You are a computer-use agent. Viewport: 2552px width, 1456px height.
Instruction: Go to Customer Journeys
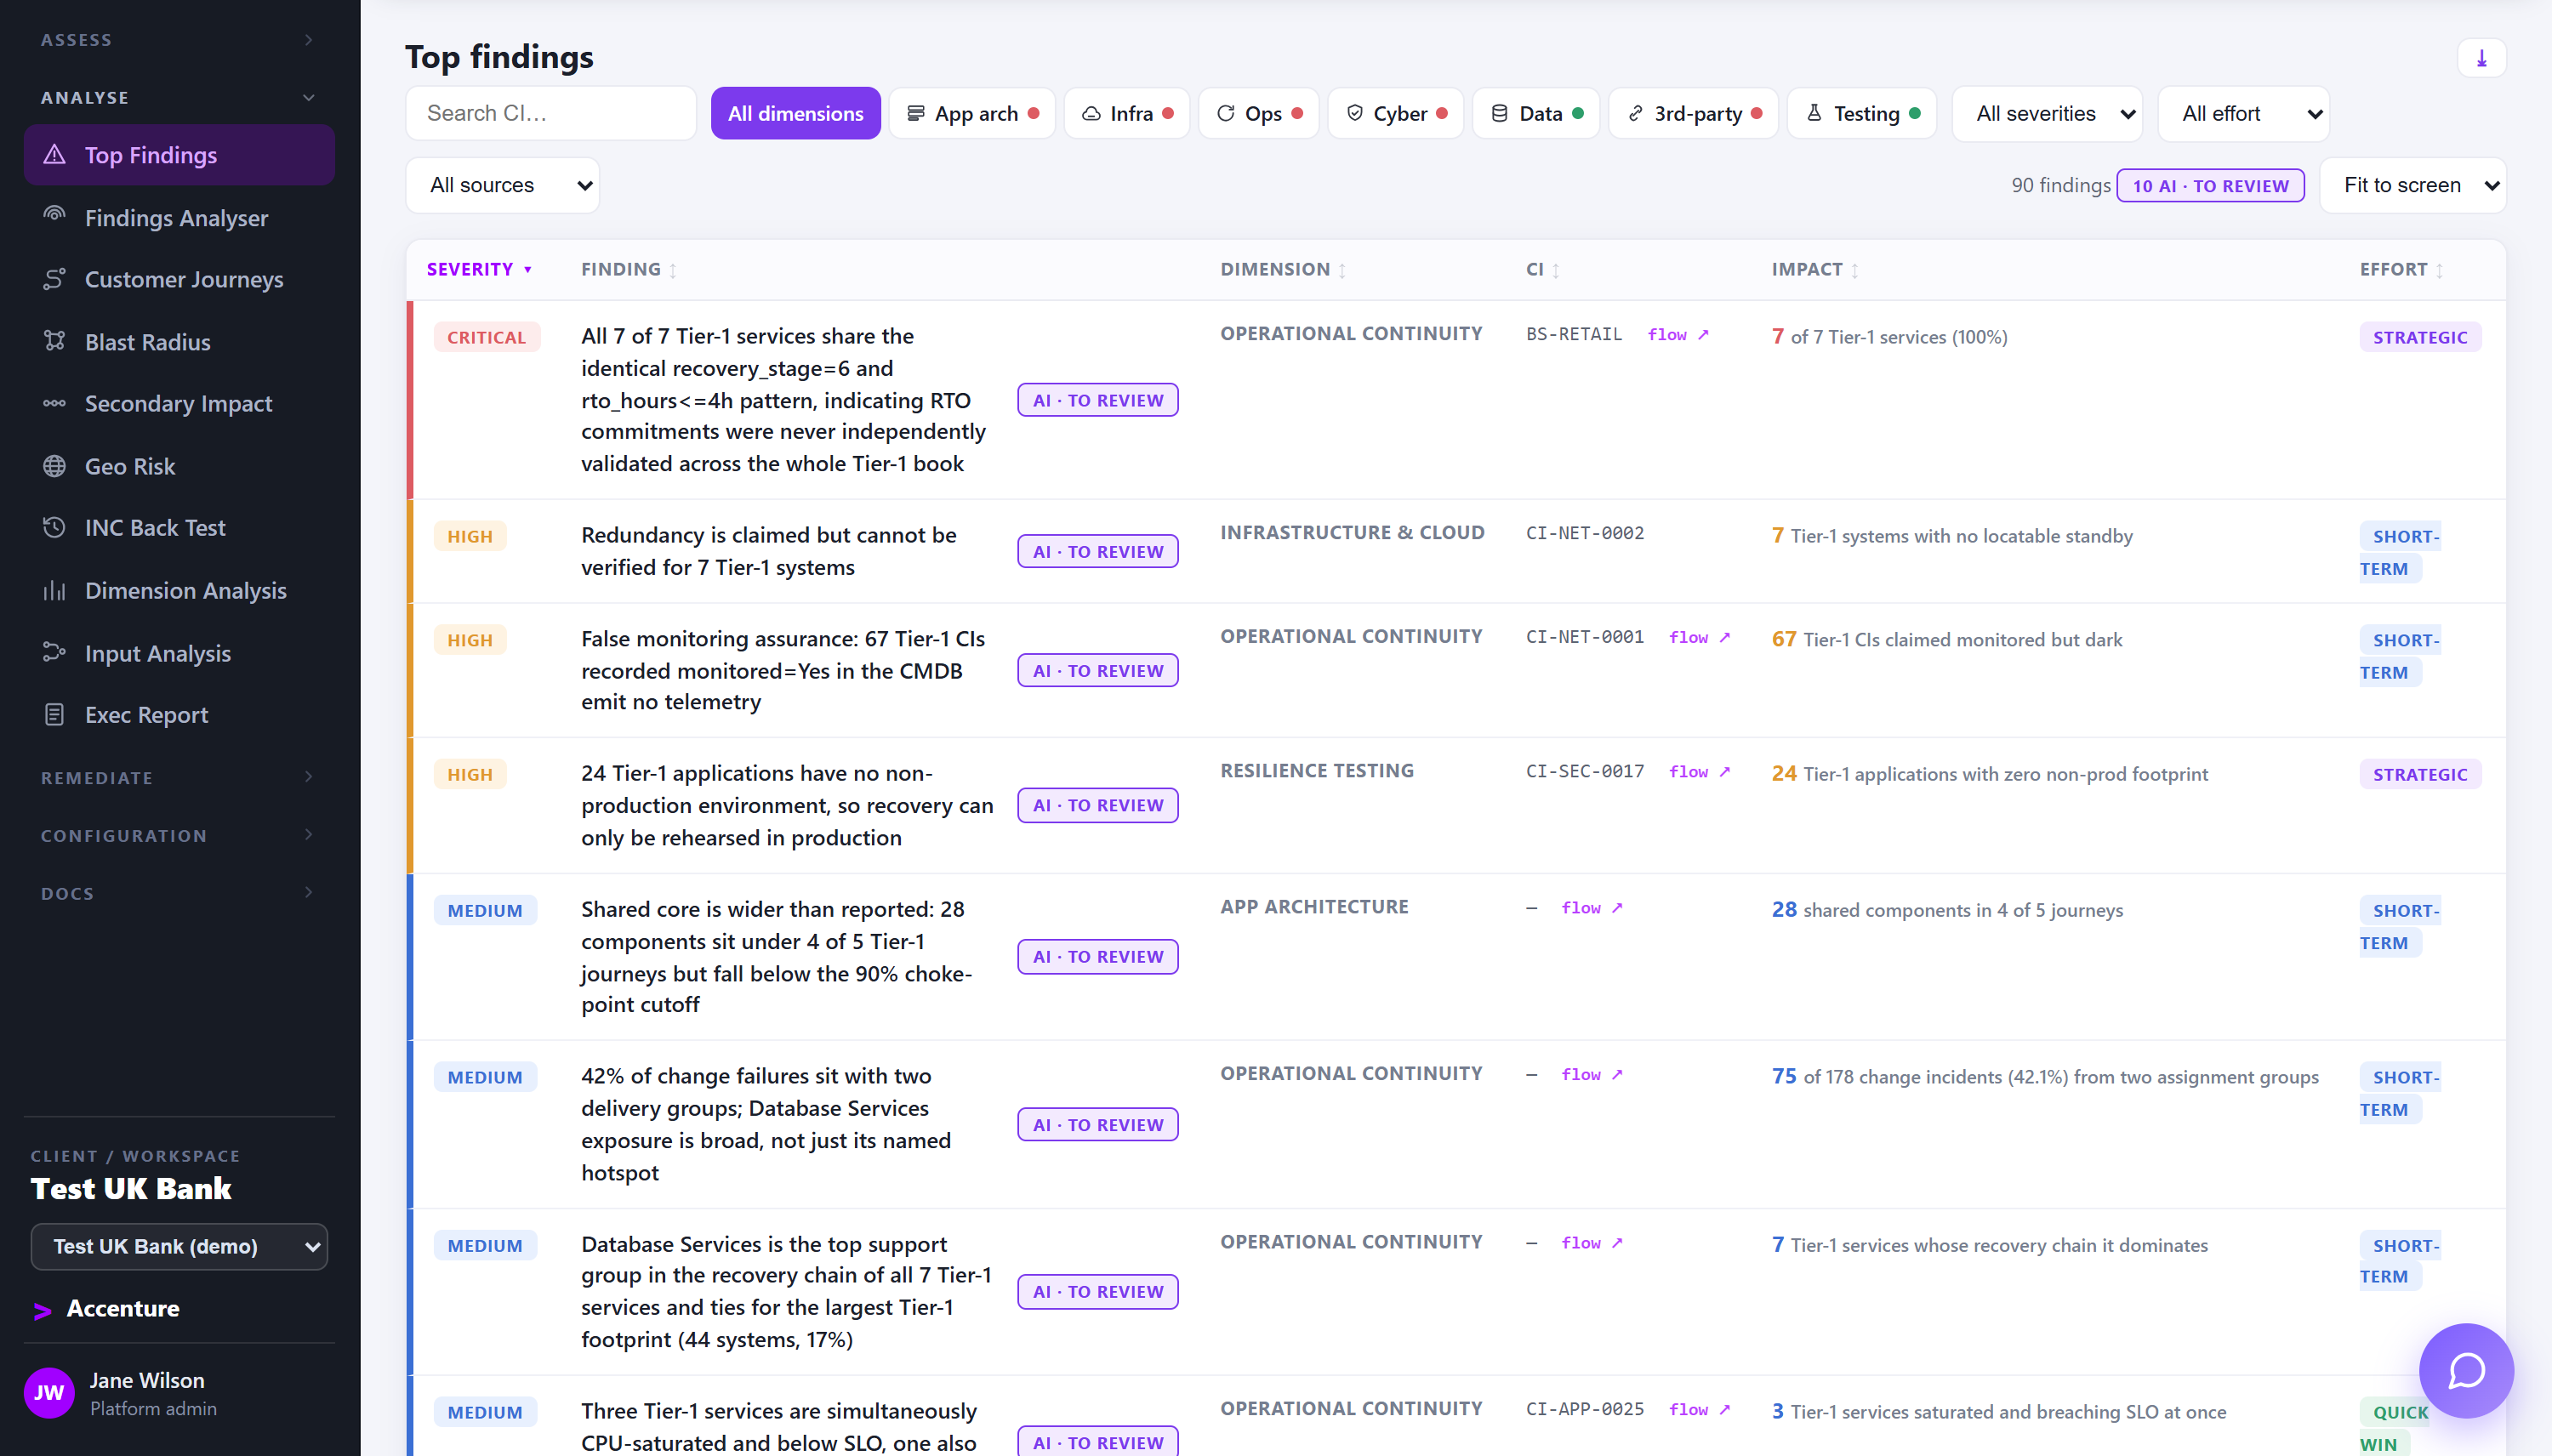click(x=179, y=279)
